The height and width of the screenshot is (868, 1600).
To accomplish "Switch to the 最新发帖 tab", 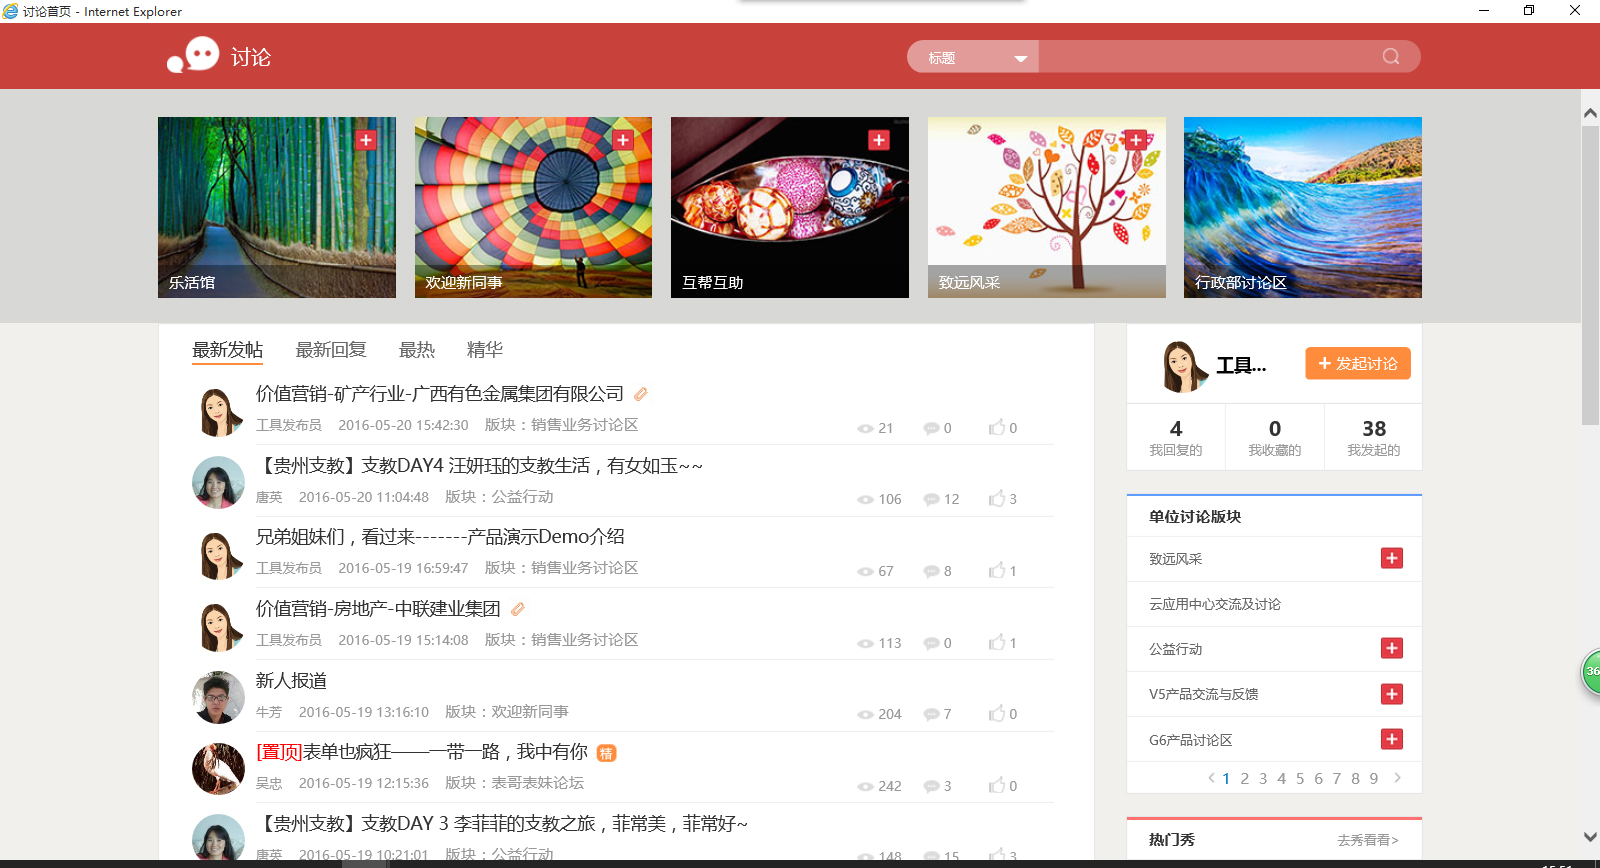I will click(227, 350).
